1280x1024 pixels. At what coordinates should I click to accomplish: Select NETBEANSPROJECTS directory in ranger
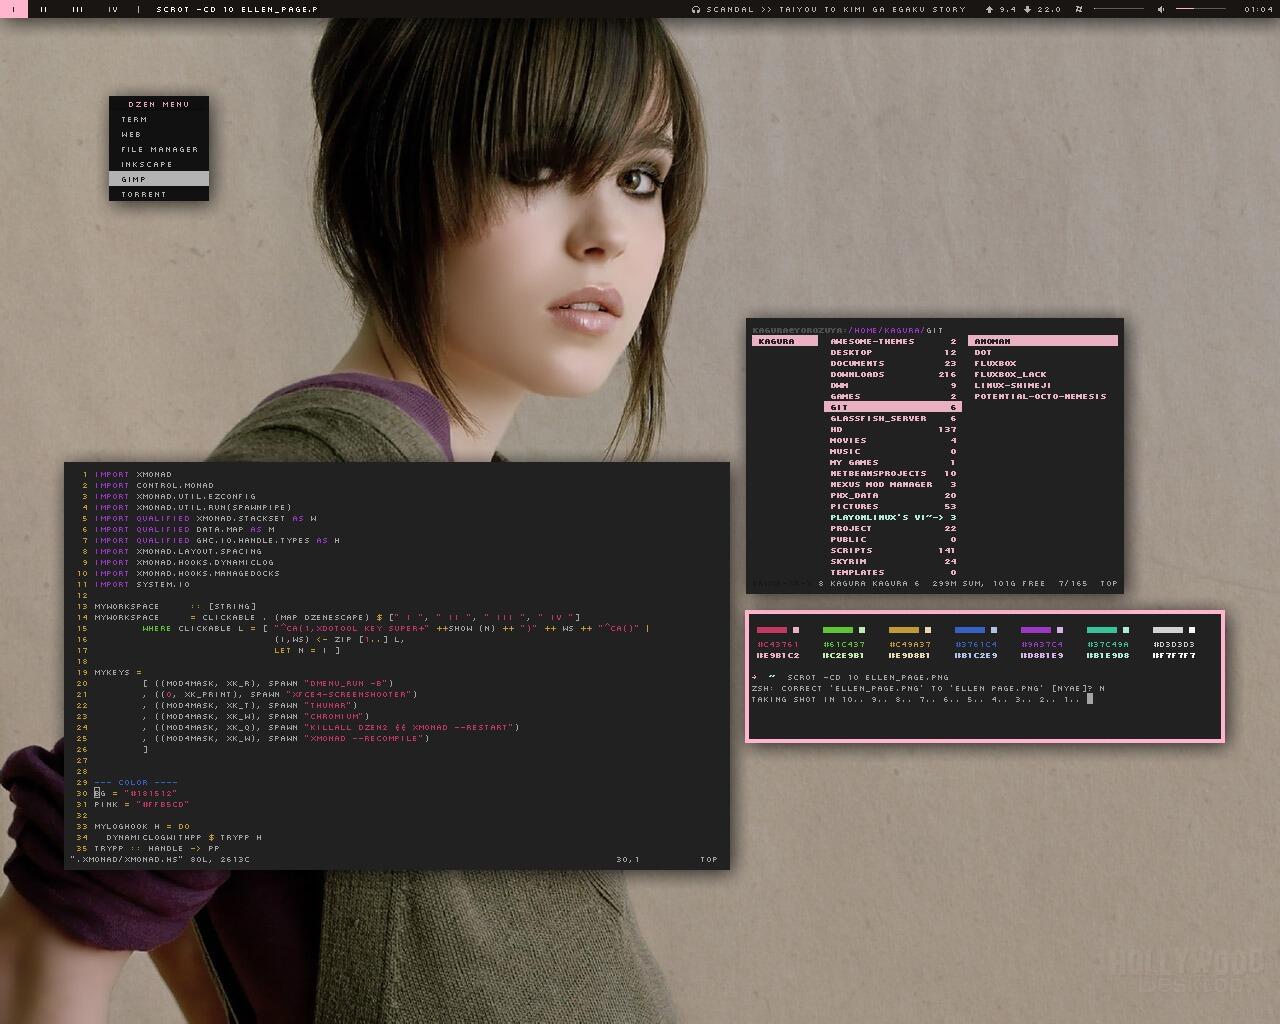coord(893,473)
